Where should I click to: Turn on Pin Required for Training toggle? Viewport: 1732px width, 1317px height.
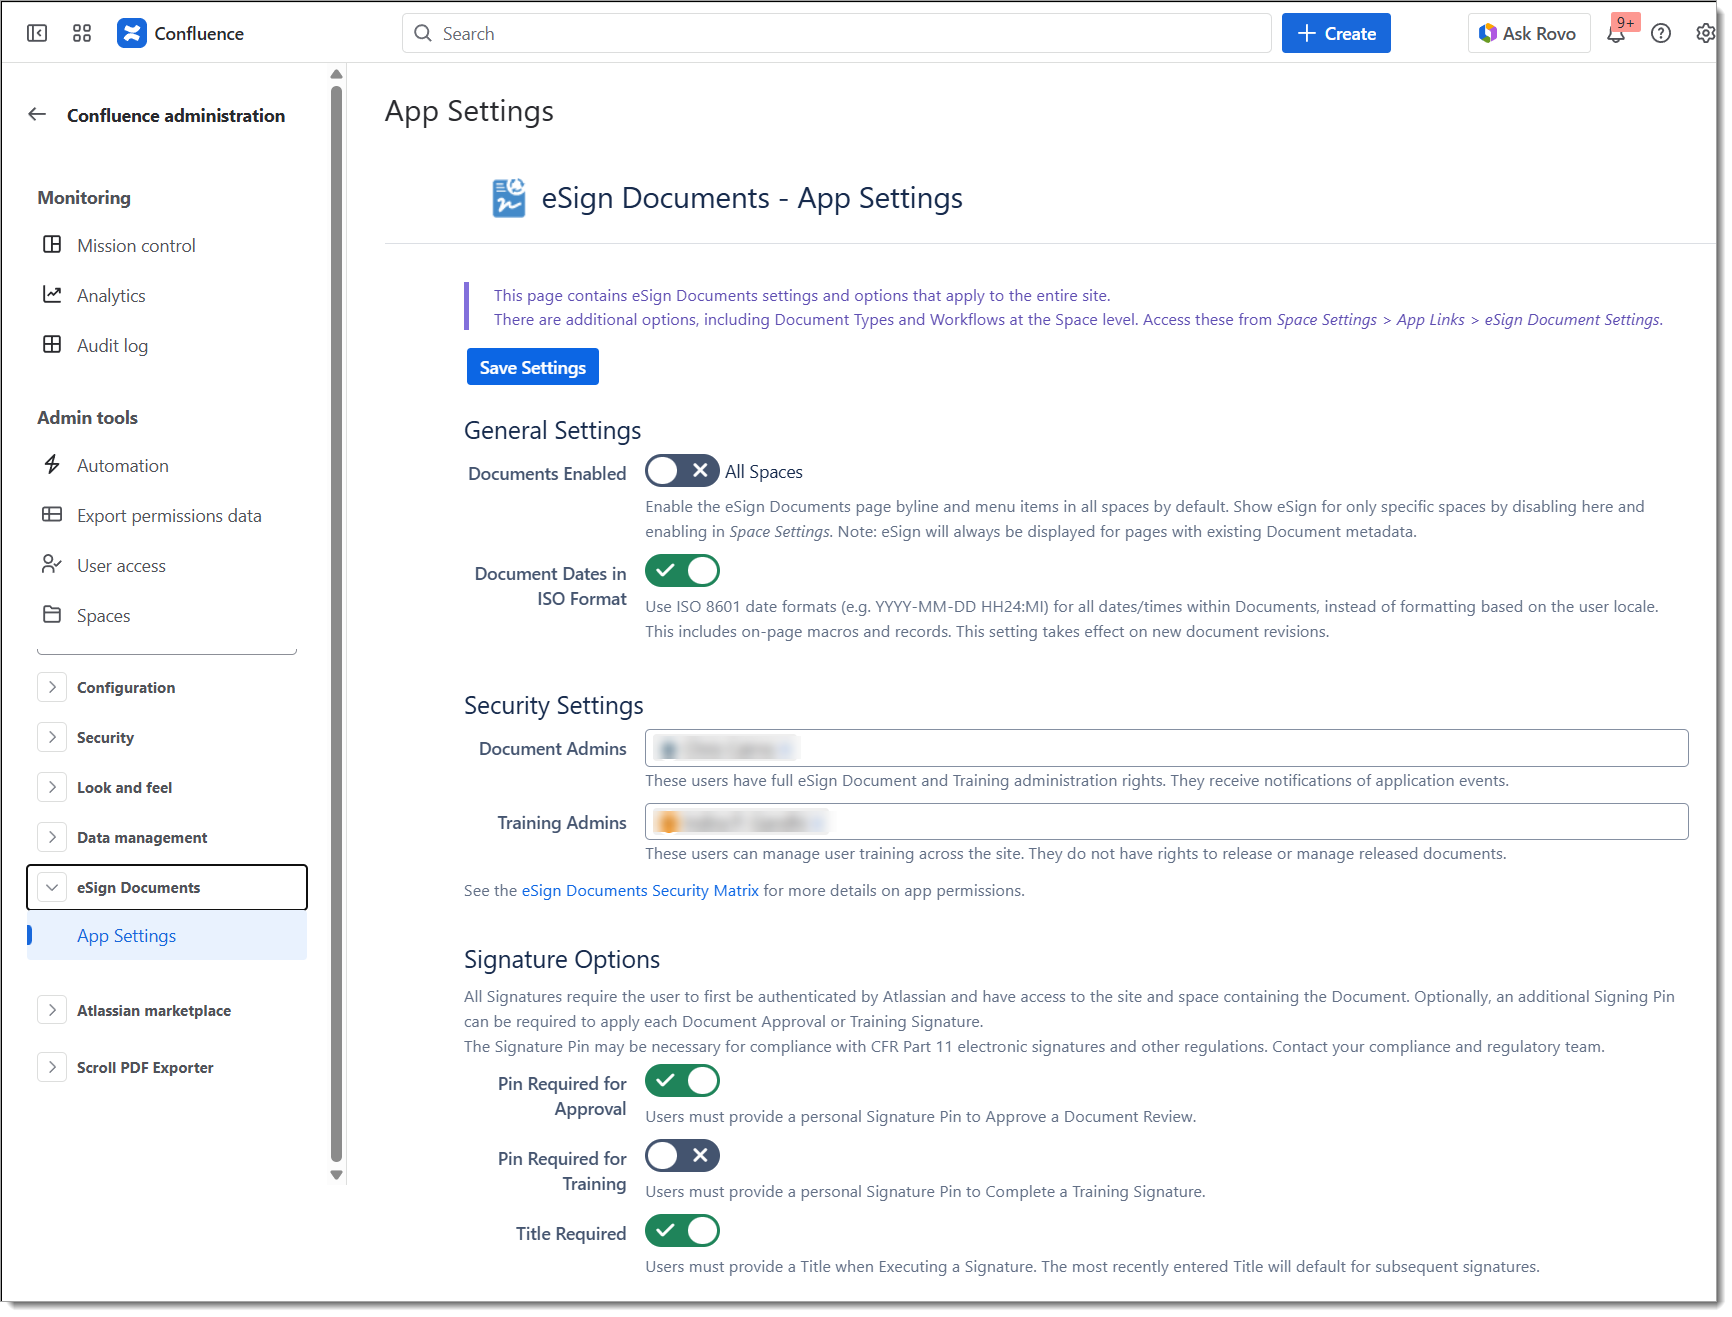682,1156
